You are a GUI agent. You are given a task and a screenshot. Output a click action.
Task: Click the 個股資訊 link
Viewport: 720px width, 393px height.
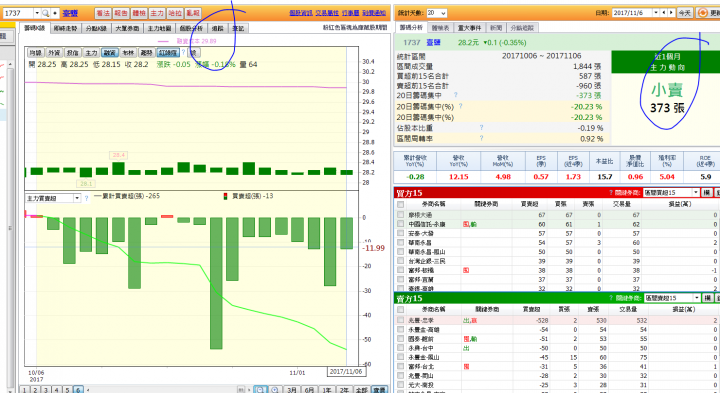(301, 13)
